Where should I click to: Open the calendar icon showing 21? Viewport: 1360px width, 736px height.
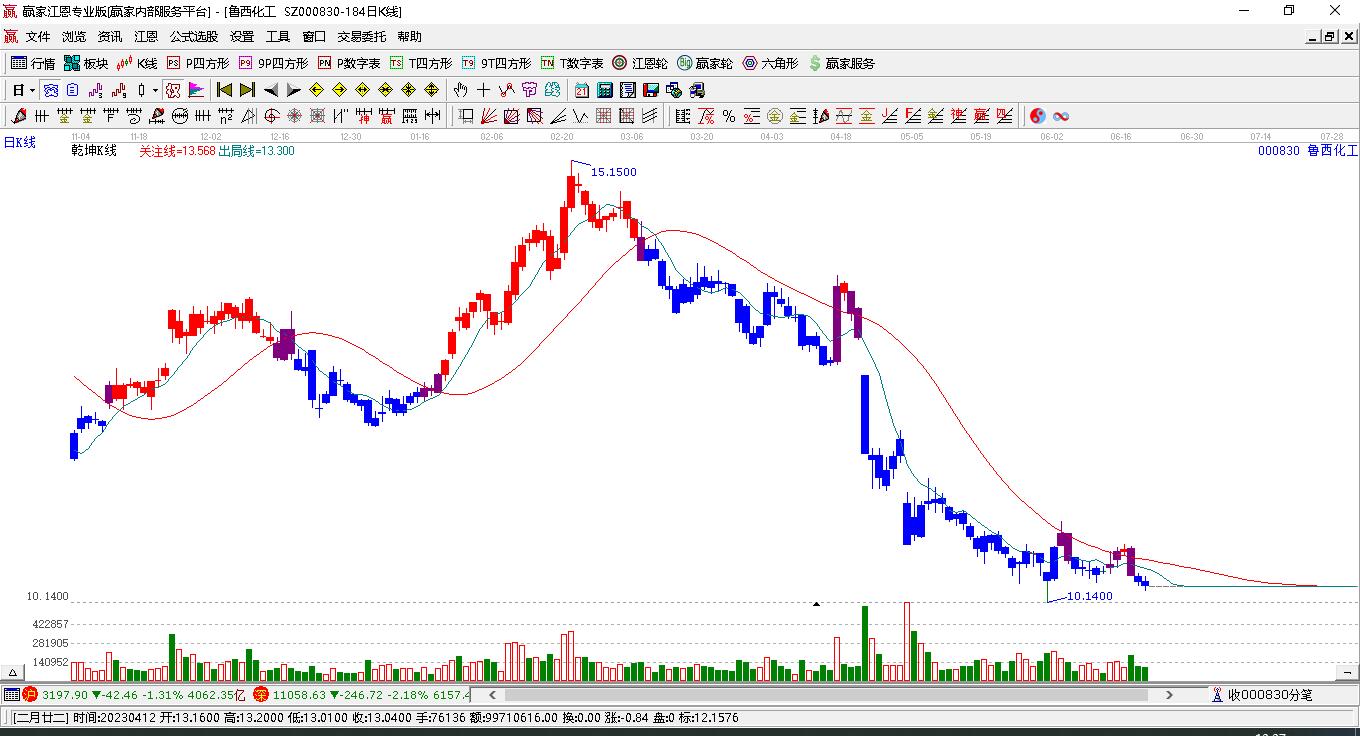click(x=581, y=90)
